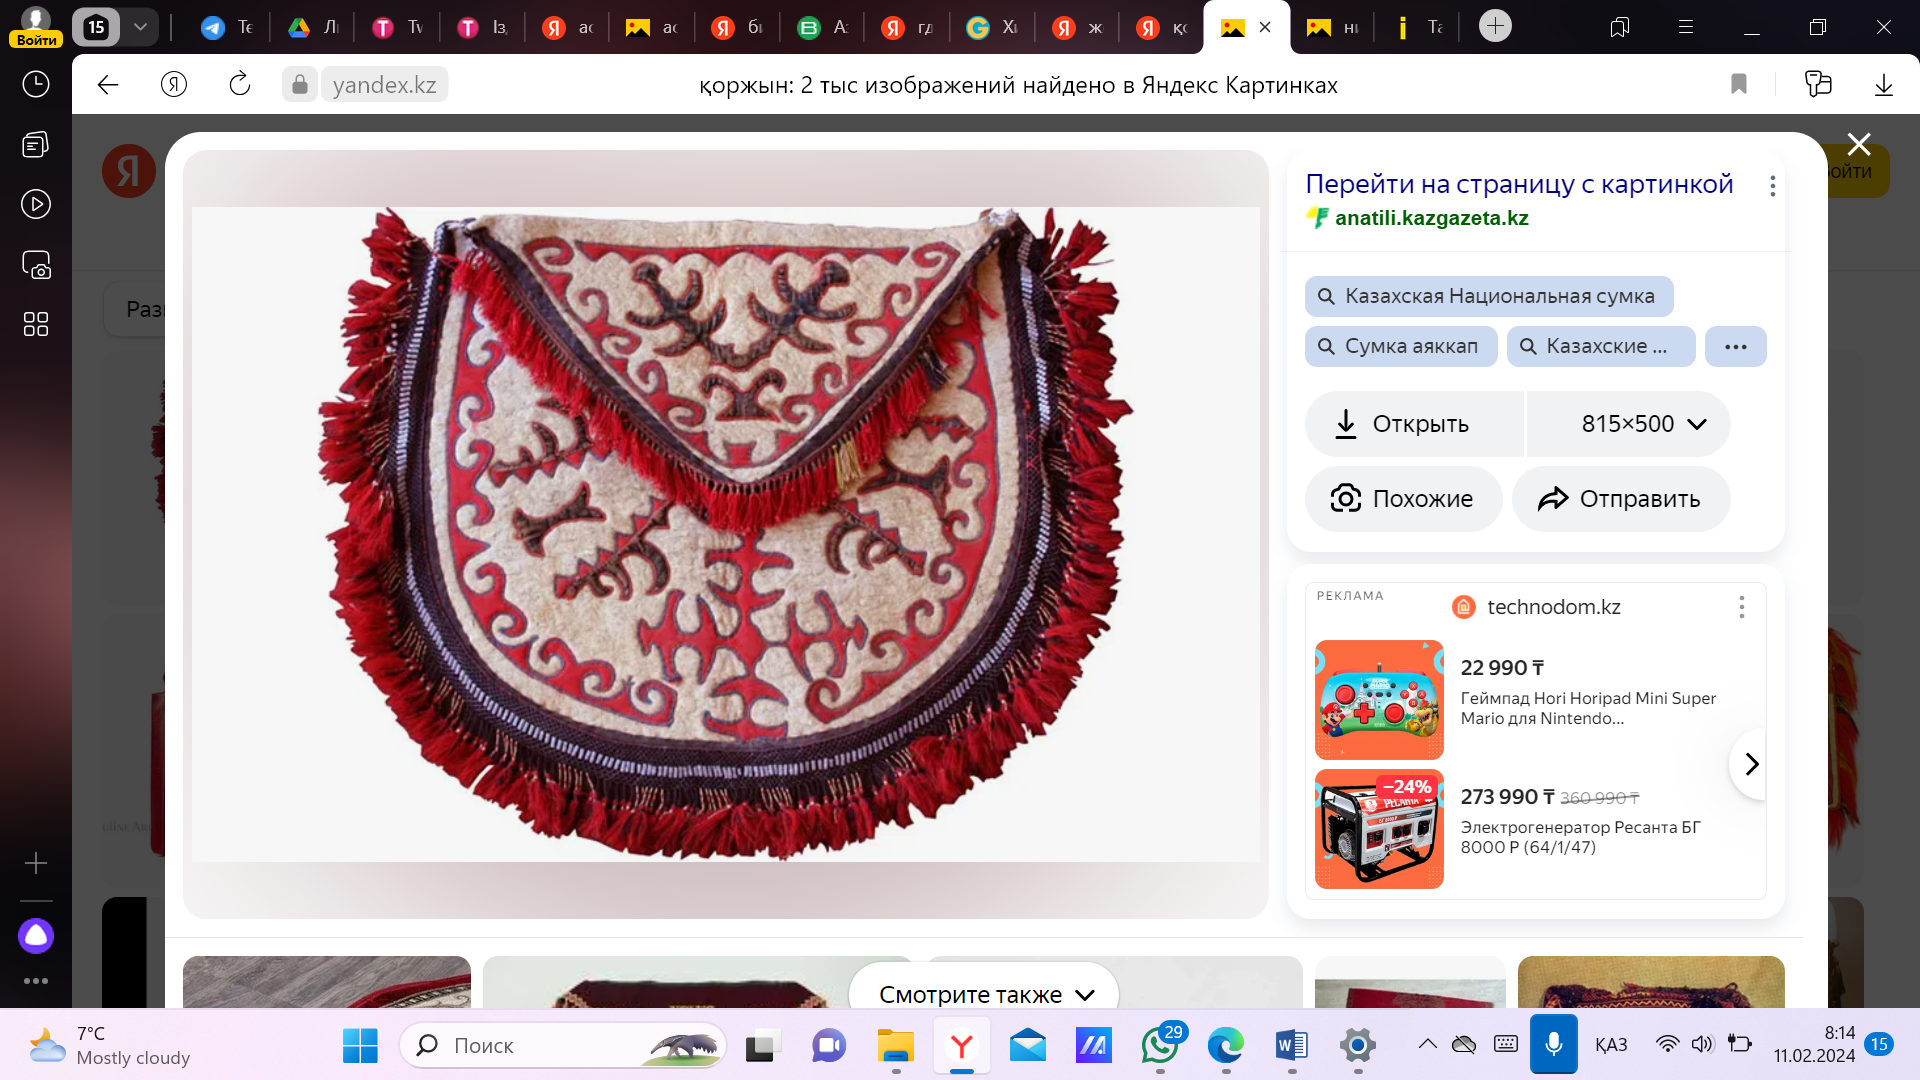The width and height of the screenshot is (1920, 1080).
Task: Open the tab group 15 dropdown arrow
Action: [140, 27]
